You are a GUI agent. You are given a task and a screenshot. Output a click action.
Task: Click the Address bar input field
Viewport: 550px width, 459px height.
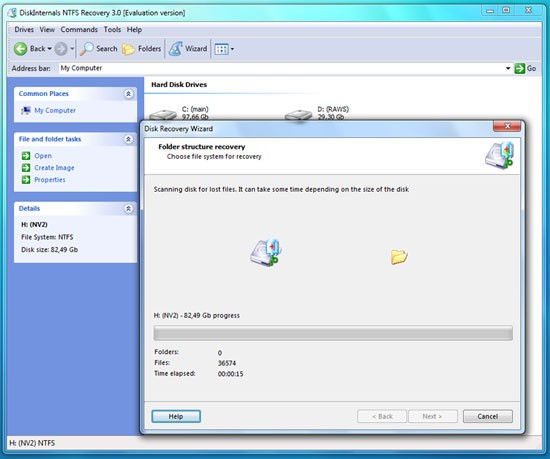[281, 68]
